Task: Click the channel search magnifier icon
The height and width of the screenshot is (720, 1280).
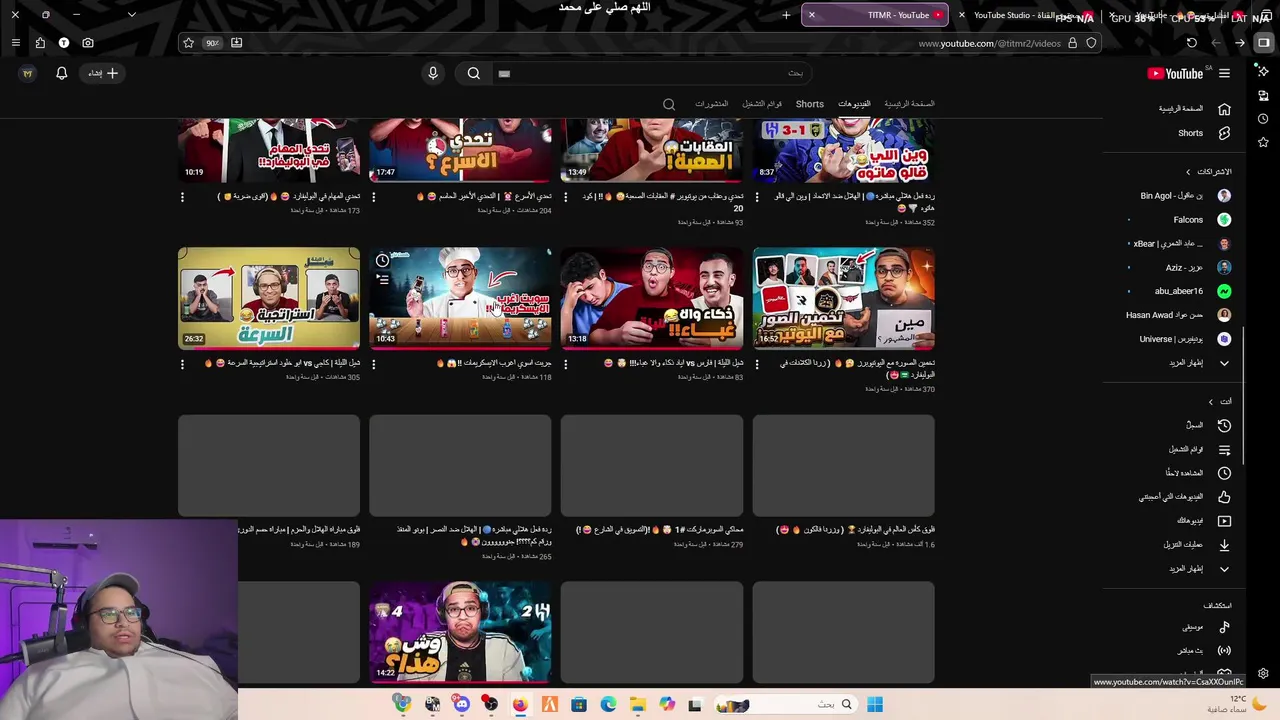Action: pos(669,104)
